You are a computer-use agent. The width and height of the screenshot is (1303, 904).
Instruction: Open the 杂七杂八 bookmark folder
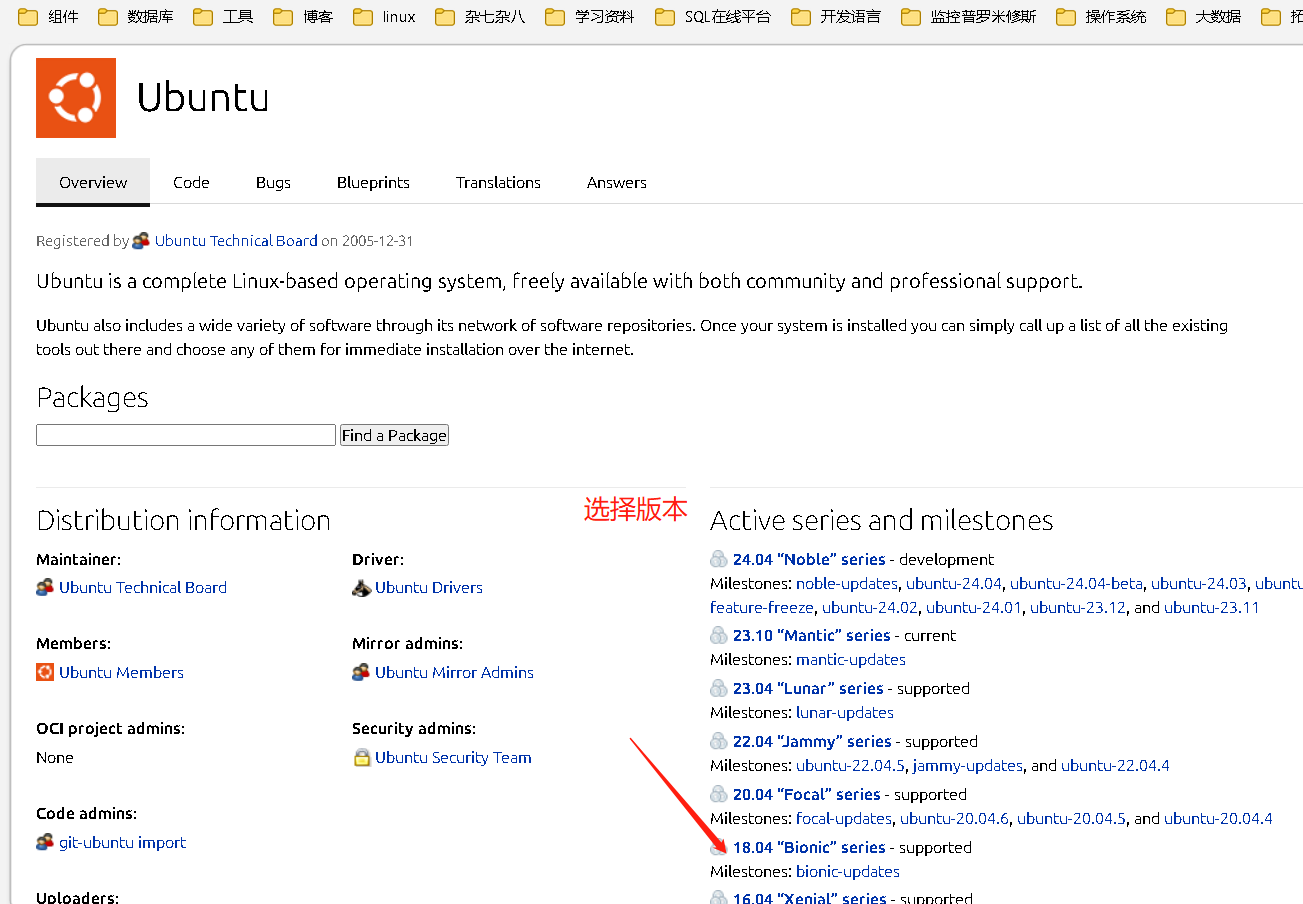[x=480, y=17]
